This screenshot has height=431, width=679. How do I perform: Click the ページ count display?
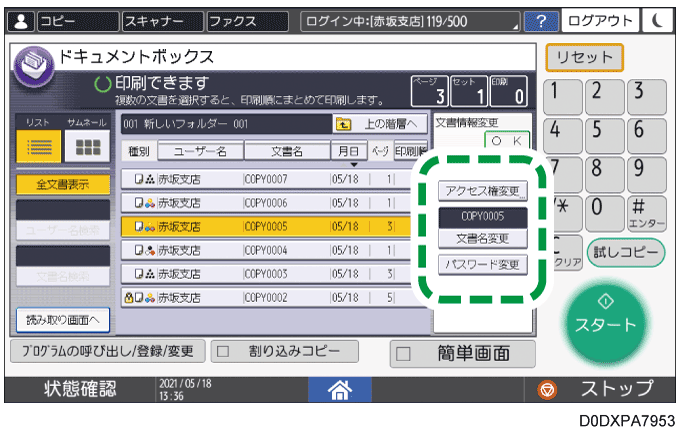coord(430,91)
